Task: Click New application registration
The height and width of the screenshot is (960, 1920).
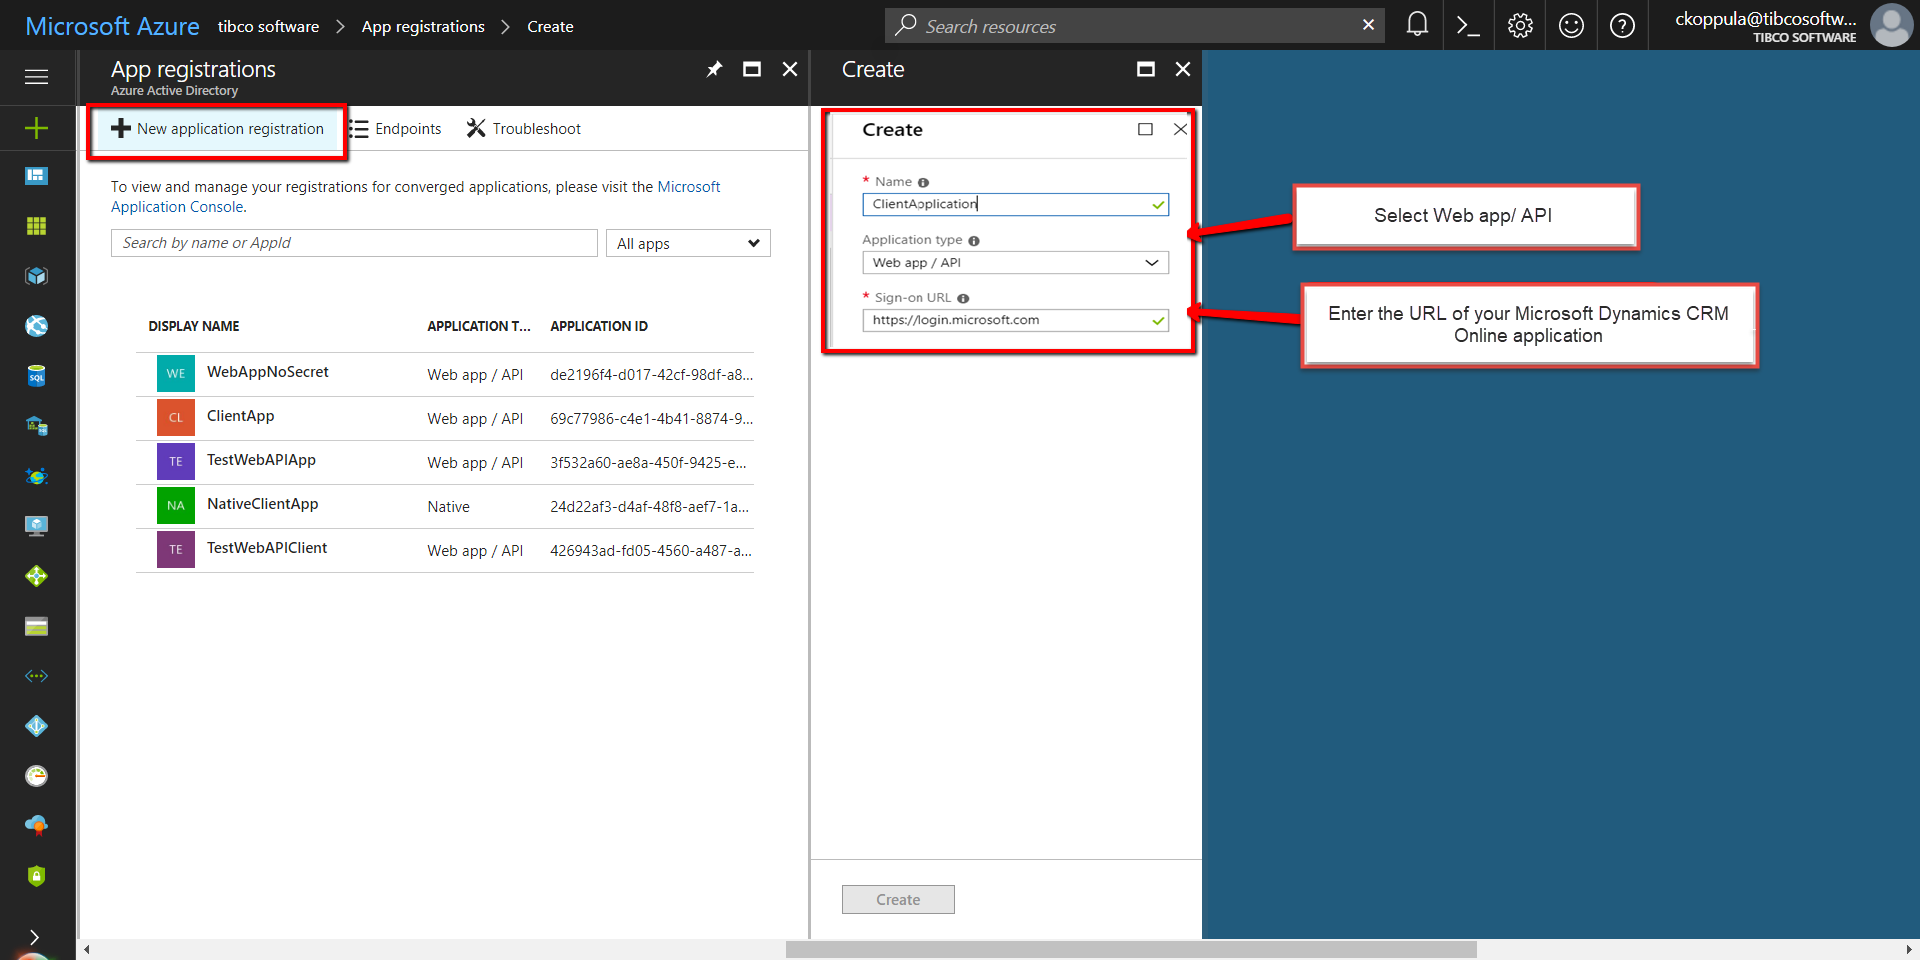Action: click(218, 129)
